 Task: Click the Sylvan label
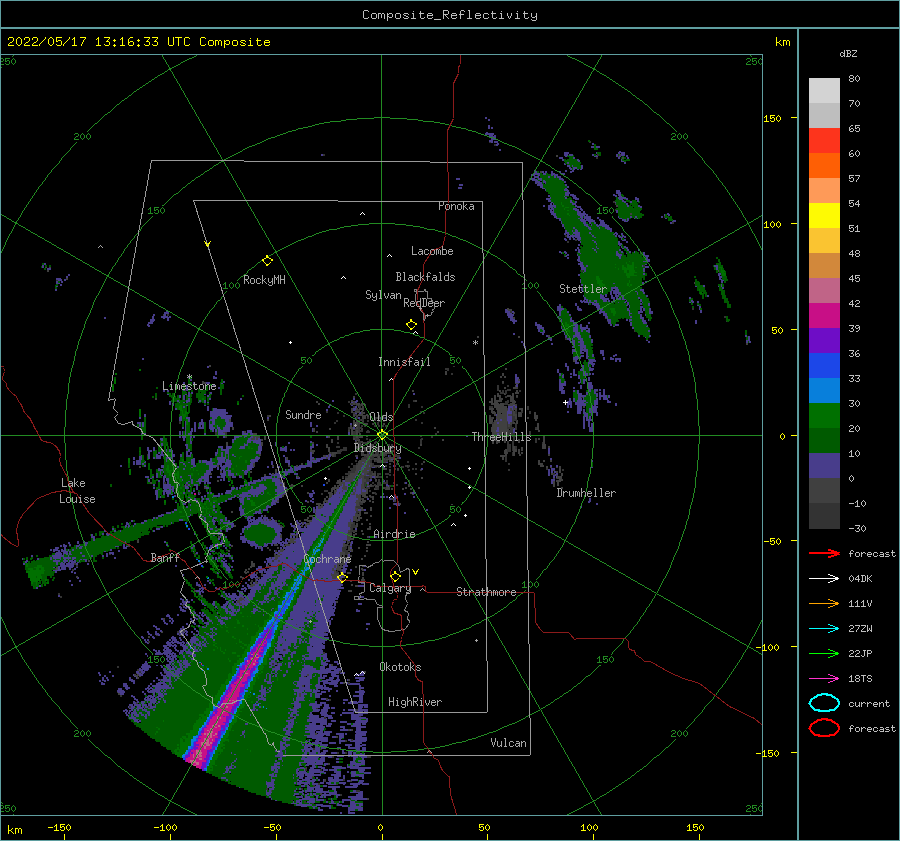pos(383,295)
